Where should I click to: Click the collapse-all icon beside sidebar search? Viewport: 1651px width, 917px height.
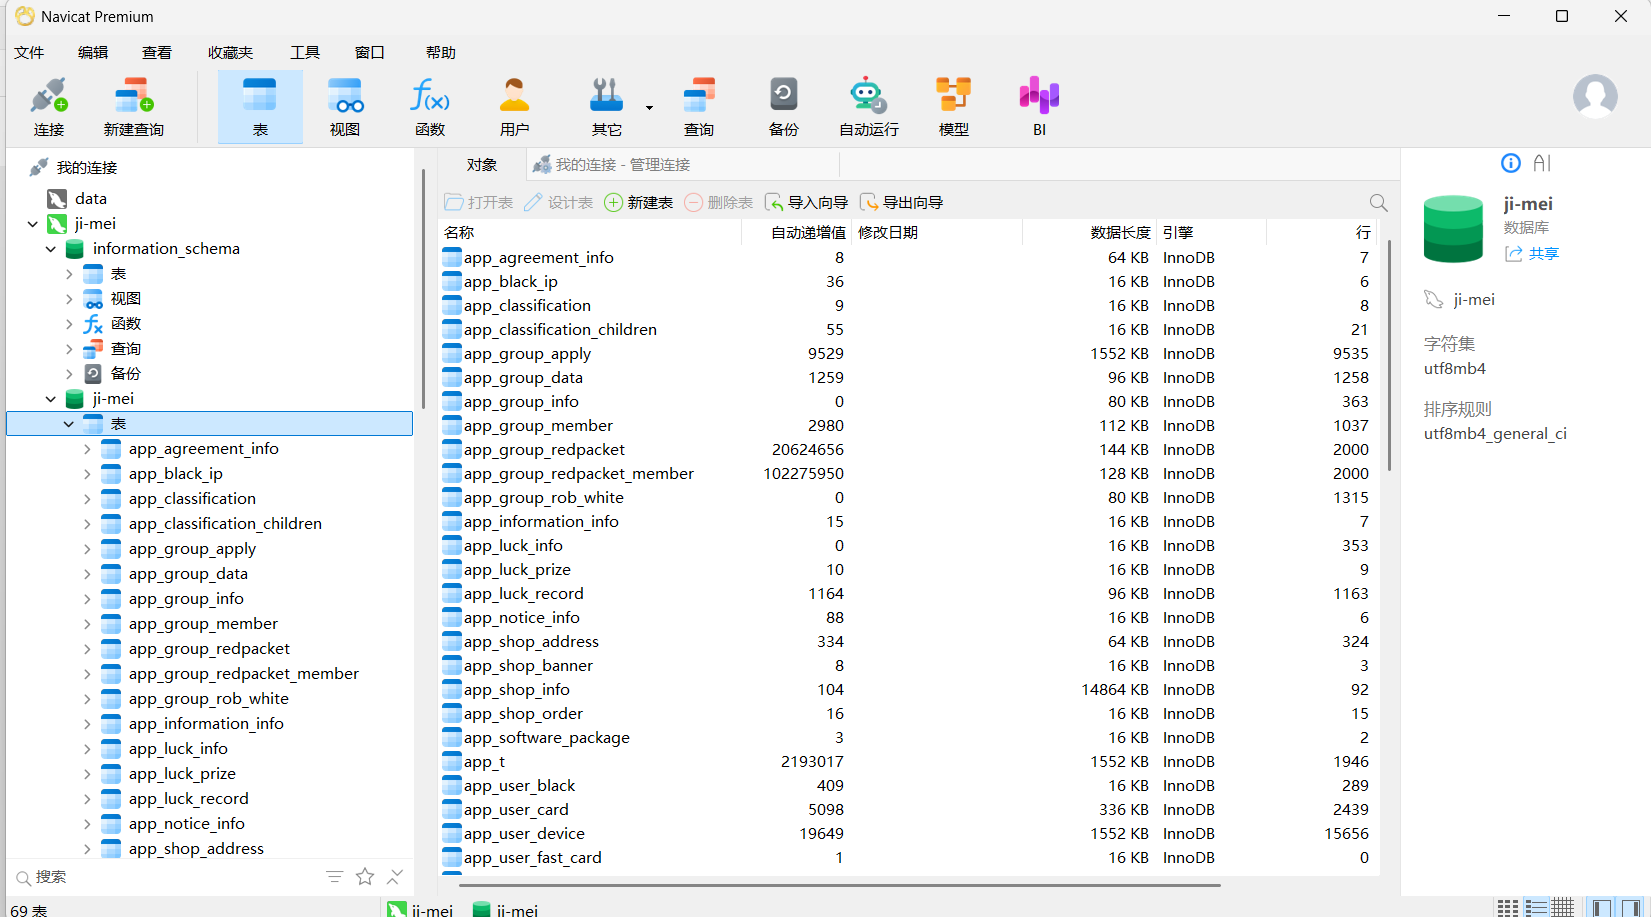tap(395, 877)
